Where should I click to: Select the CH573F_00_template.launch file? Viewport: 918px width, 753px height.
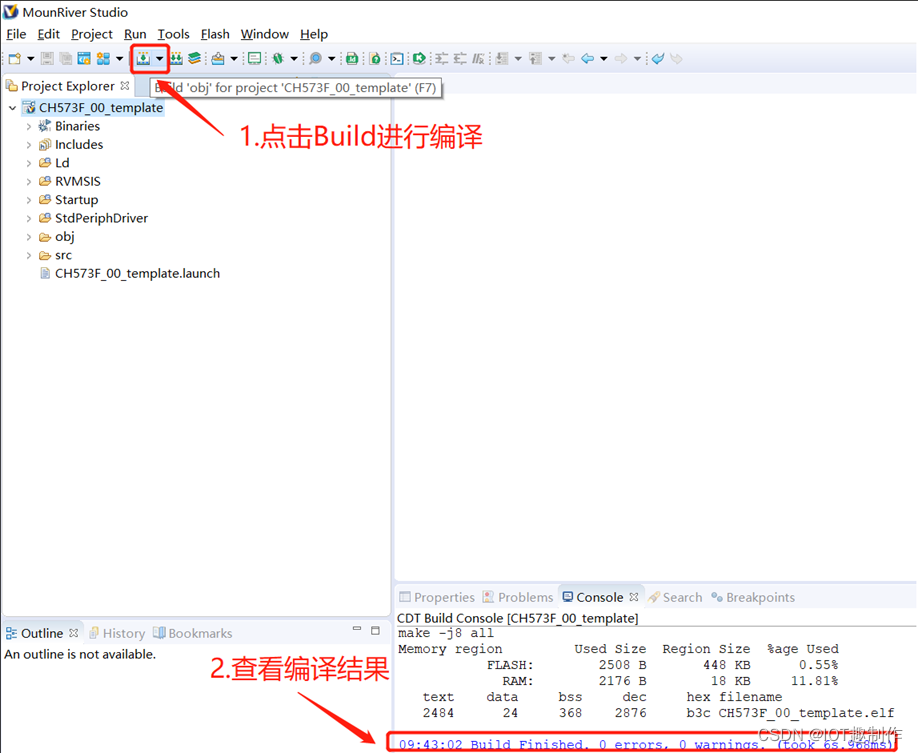pos(129,273)
